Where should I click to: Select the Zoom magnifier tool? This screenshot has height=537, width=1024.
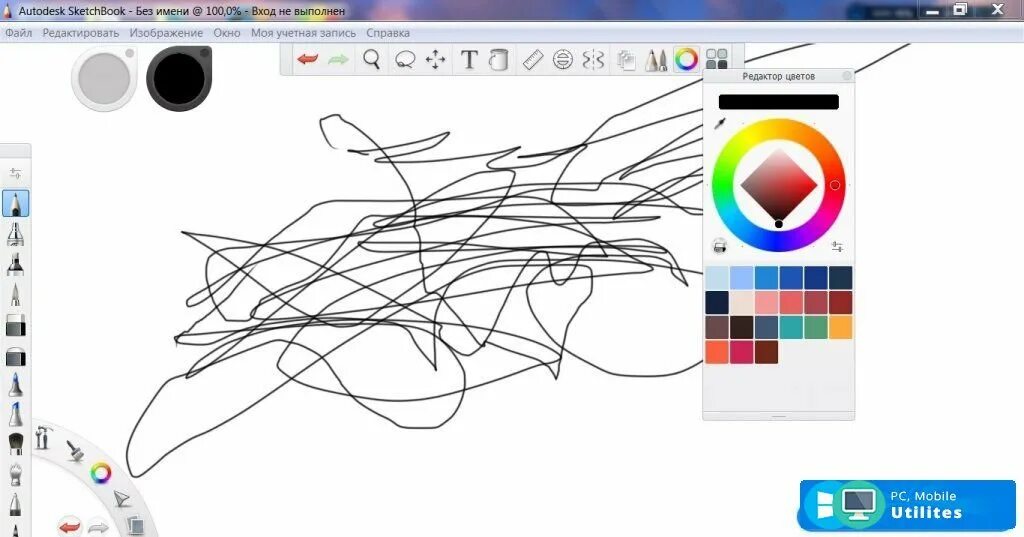pos(372,59)
